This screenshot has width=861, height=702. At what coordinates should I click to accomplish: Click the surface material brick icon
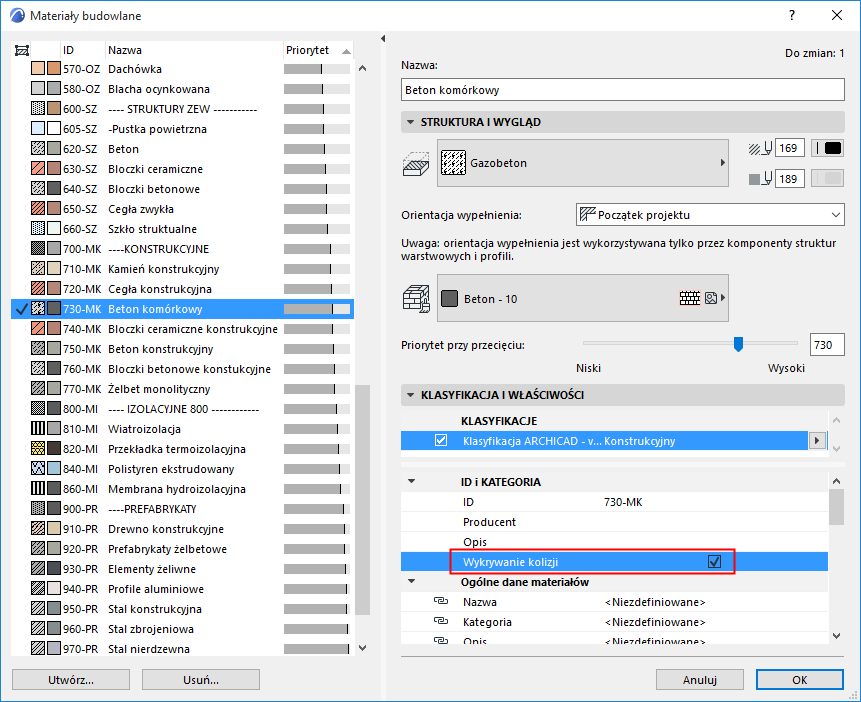click(x=416, y=298)
